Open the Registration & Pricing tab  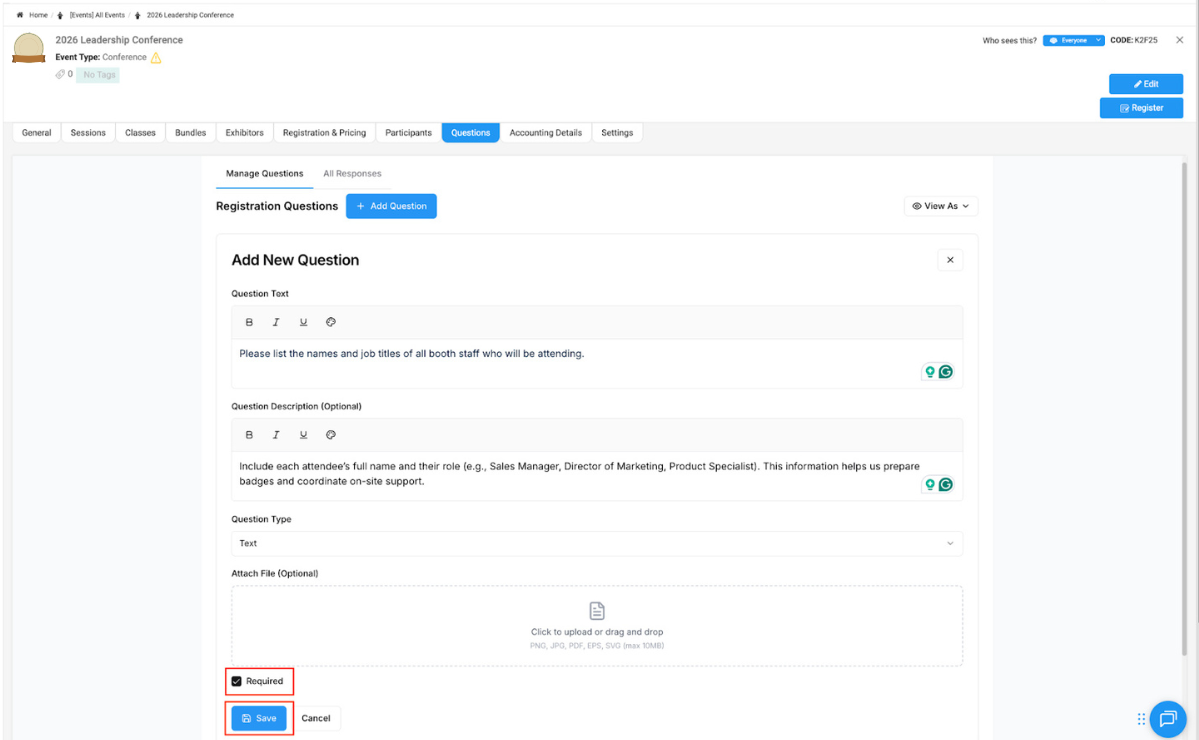324,132
